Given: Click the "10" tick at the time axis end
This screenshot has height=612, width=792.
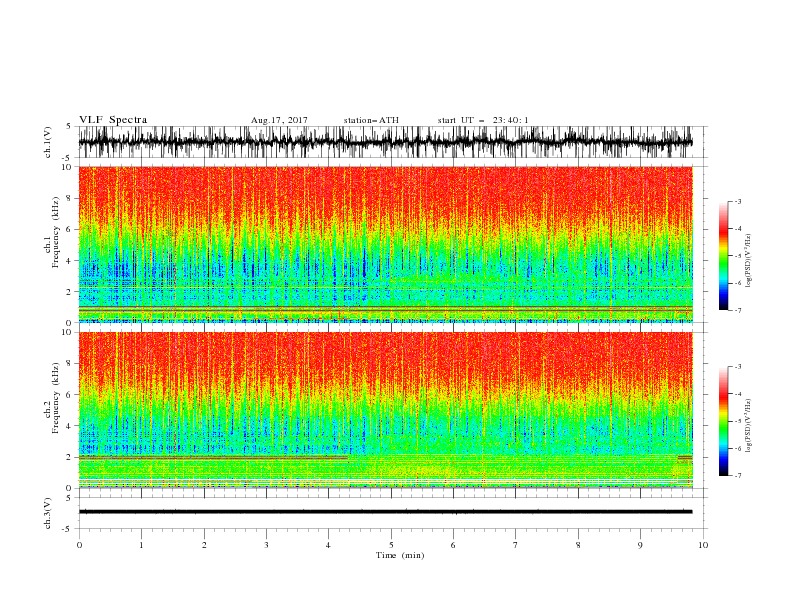Looking at the screenshot, I should (x=703, y=545).
